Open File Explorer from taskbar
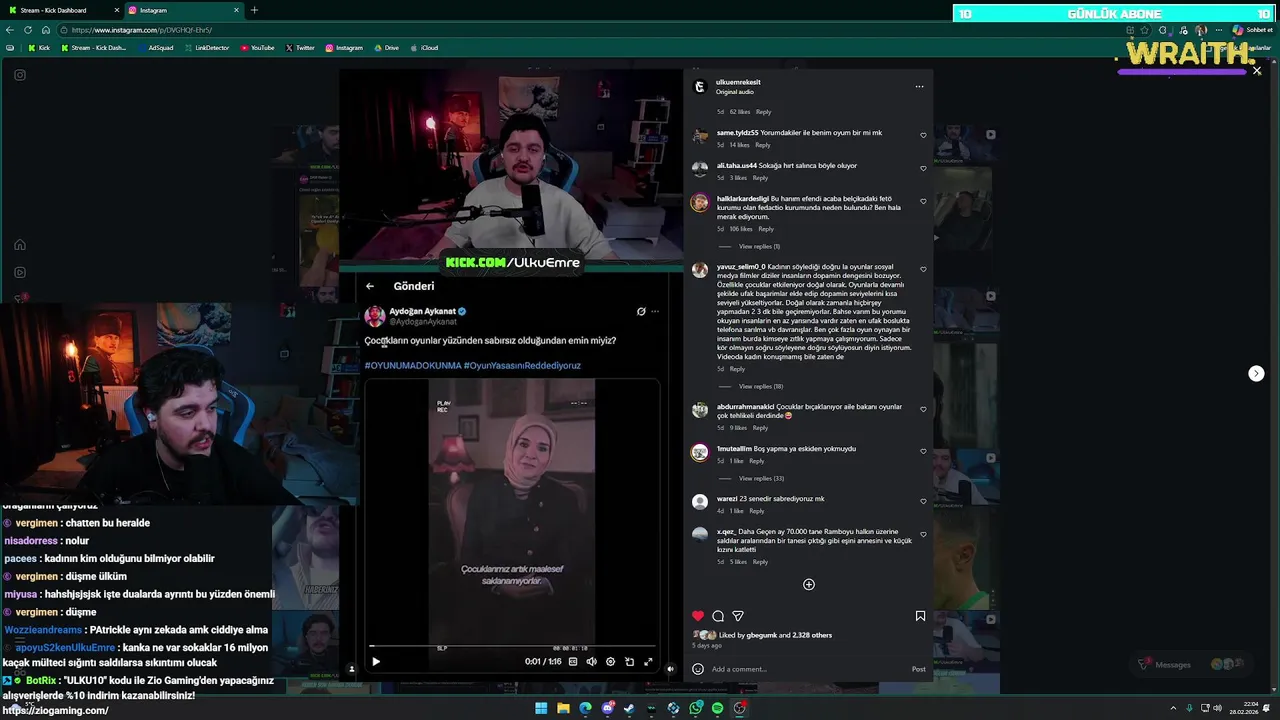The image size is (1280, 720). (x=563, y=708)
